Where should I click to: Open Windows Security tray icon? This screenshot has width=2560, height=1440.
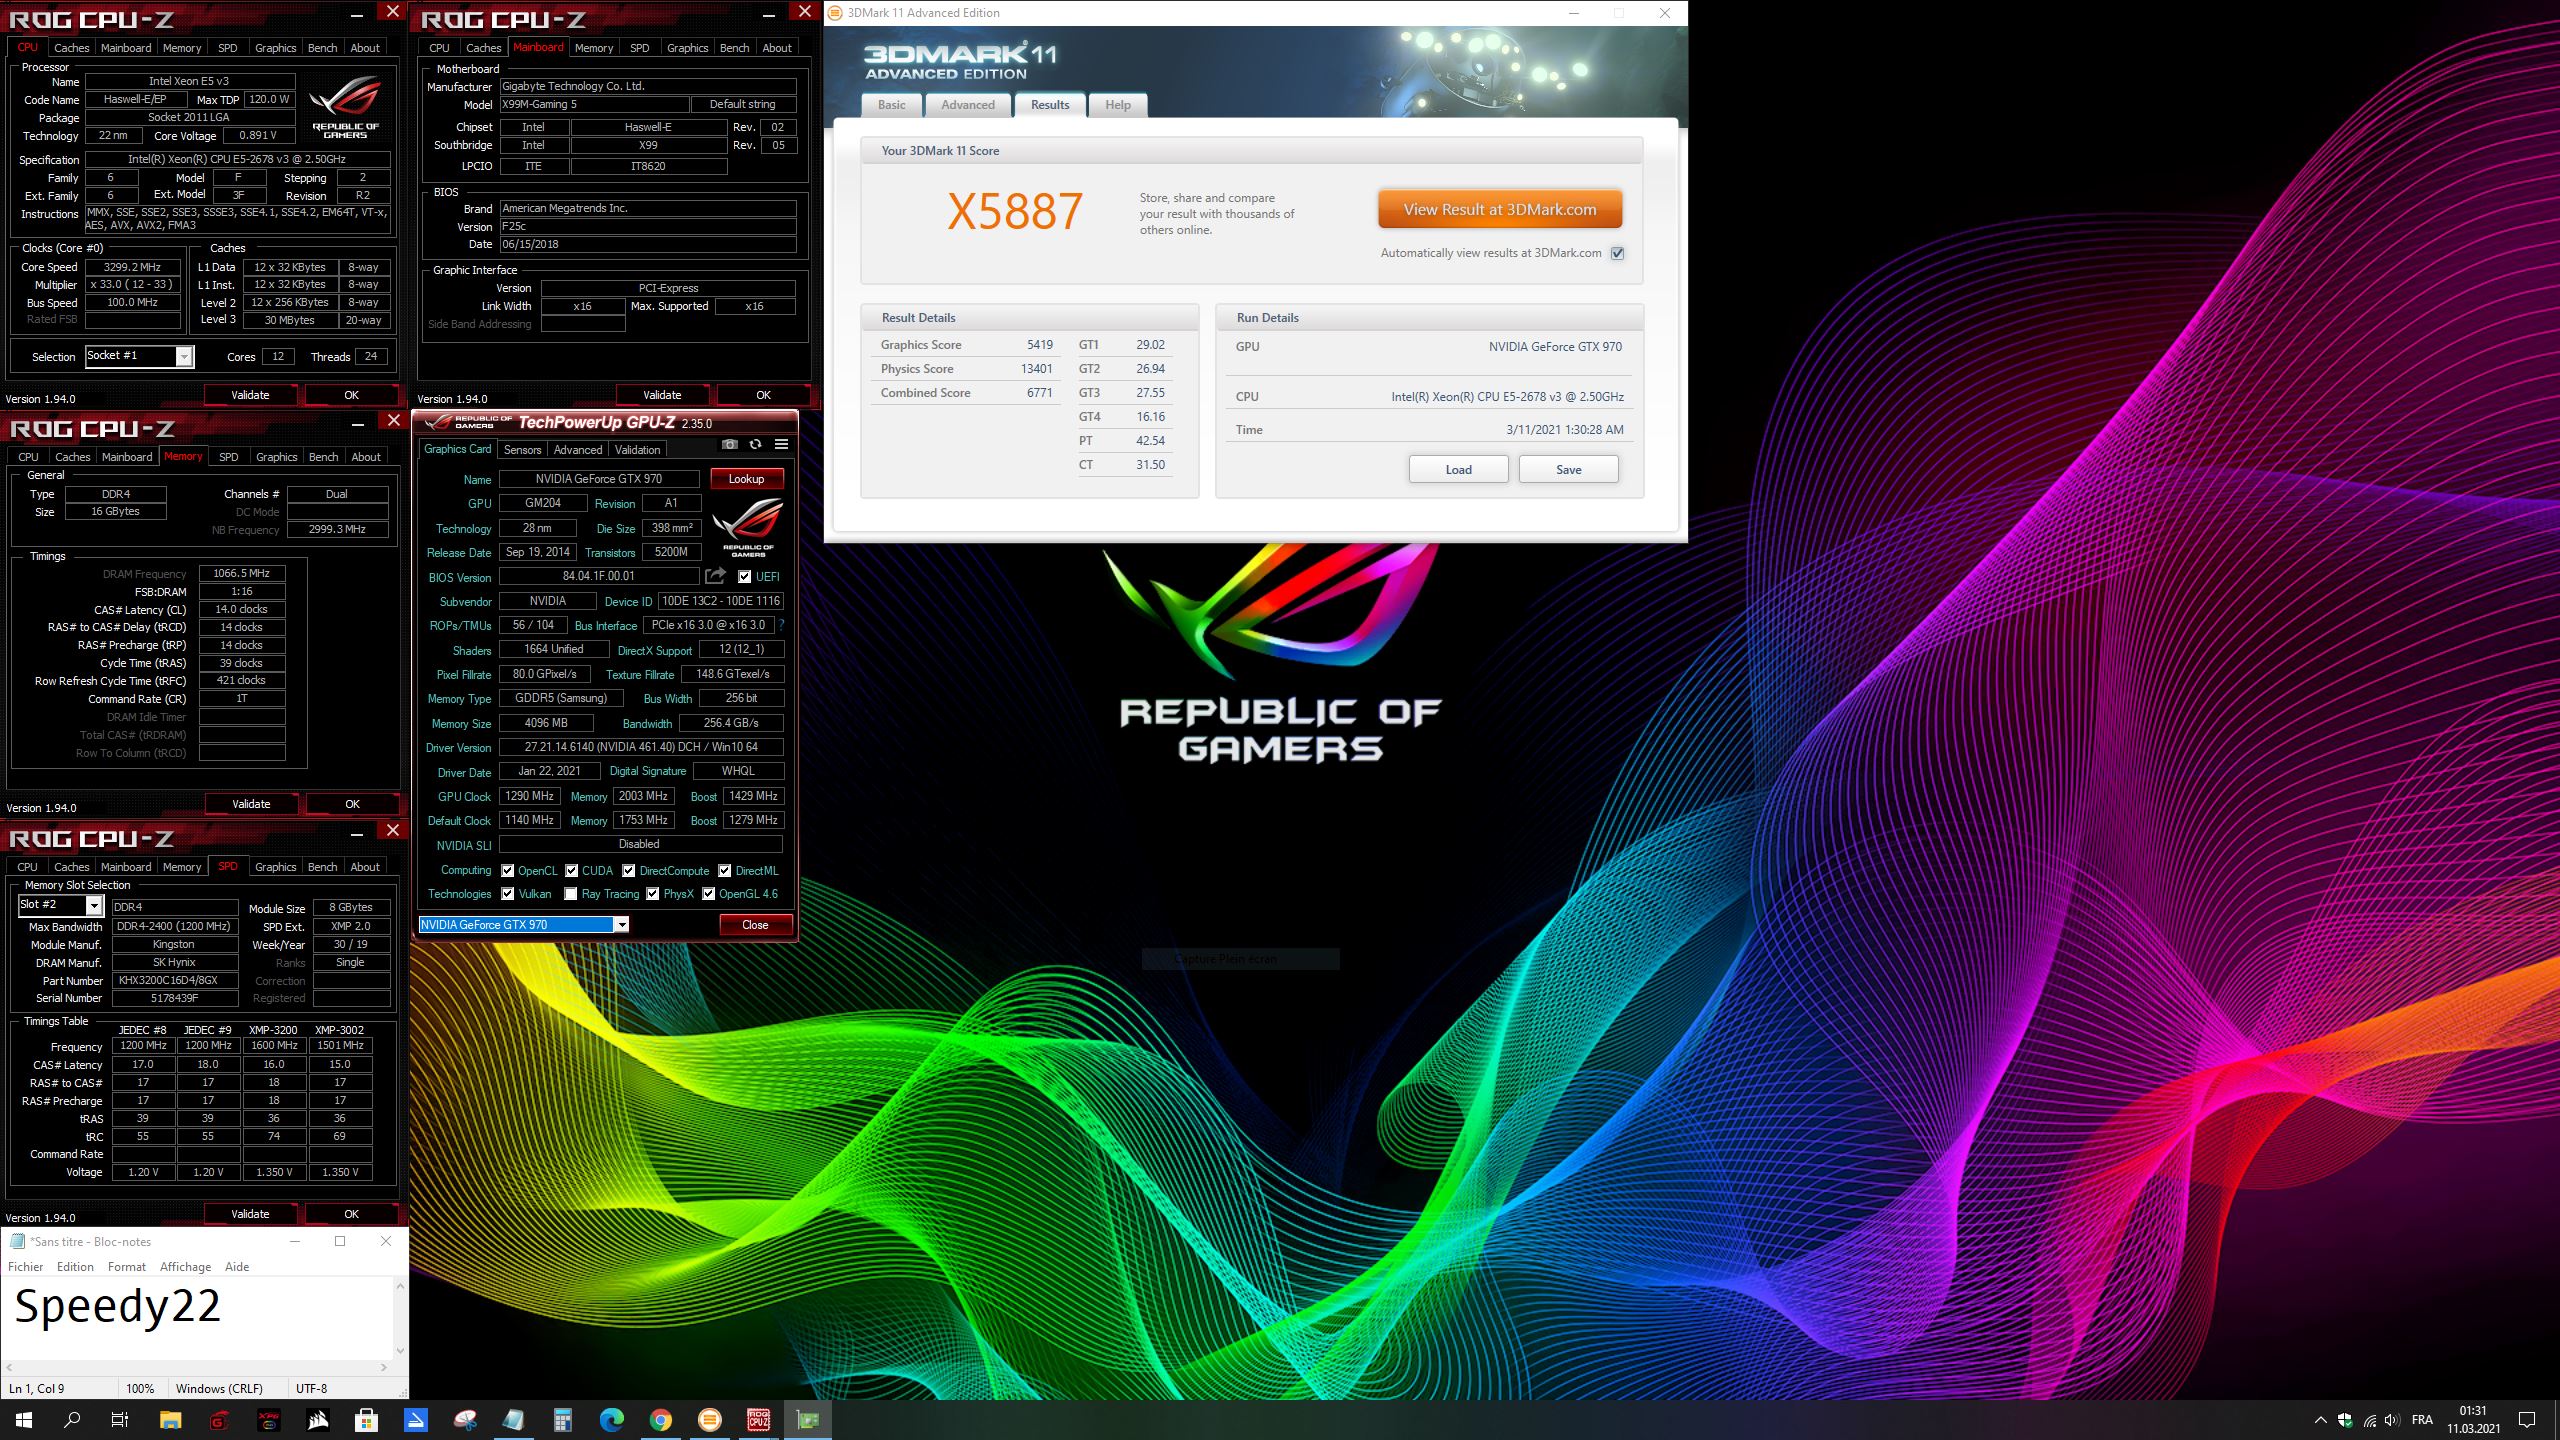point(2345,1420)
